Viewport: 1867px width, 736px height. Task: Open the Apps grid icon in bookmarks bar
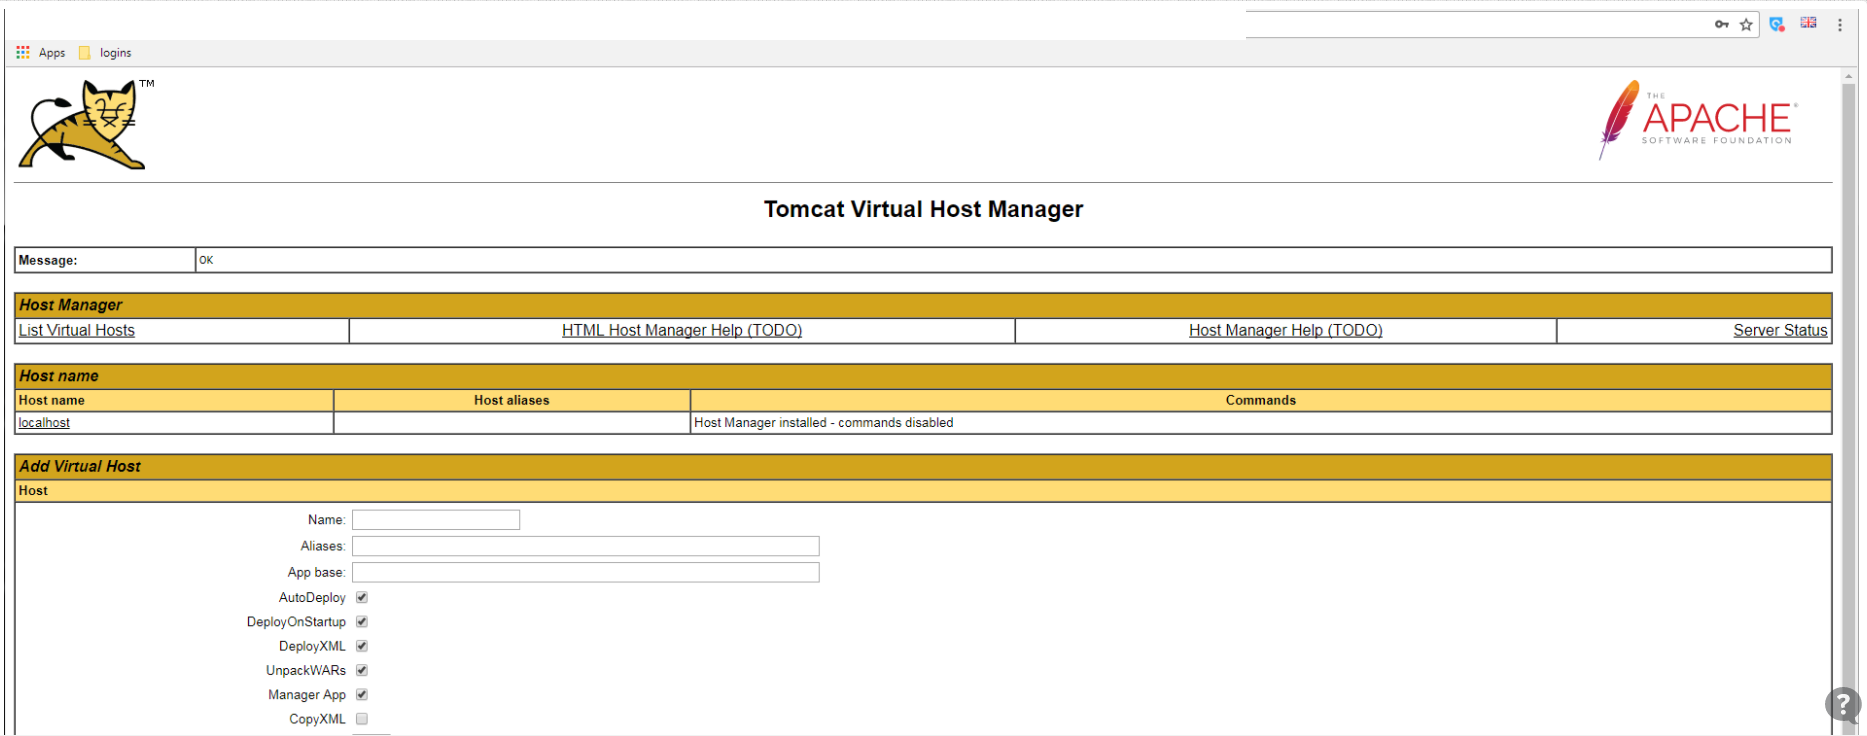(23, 52)
